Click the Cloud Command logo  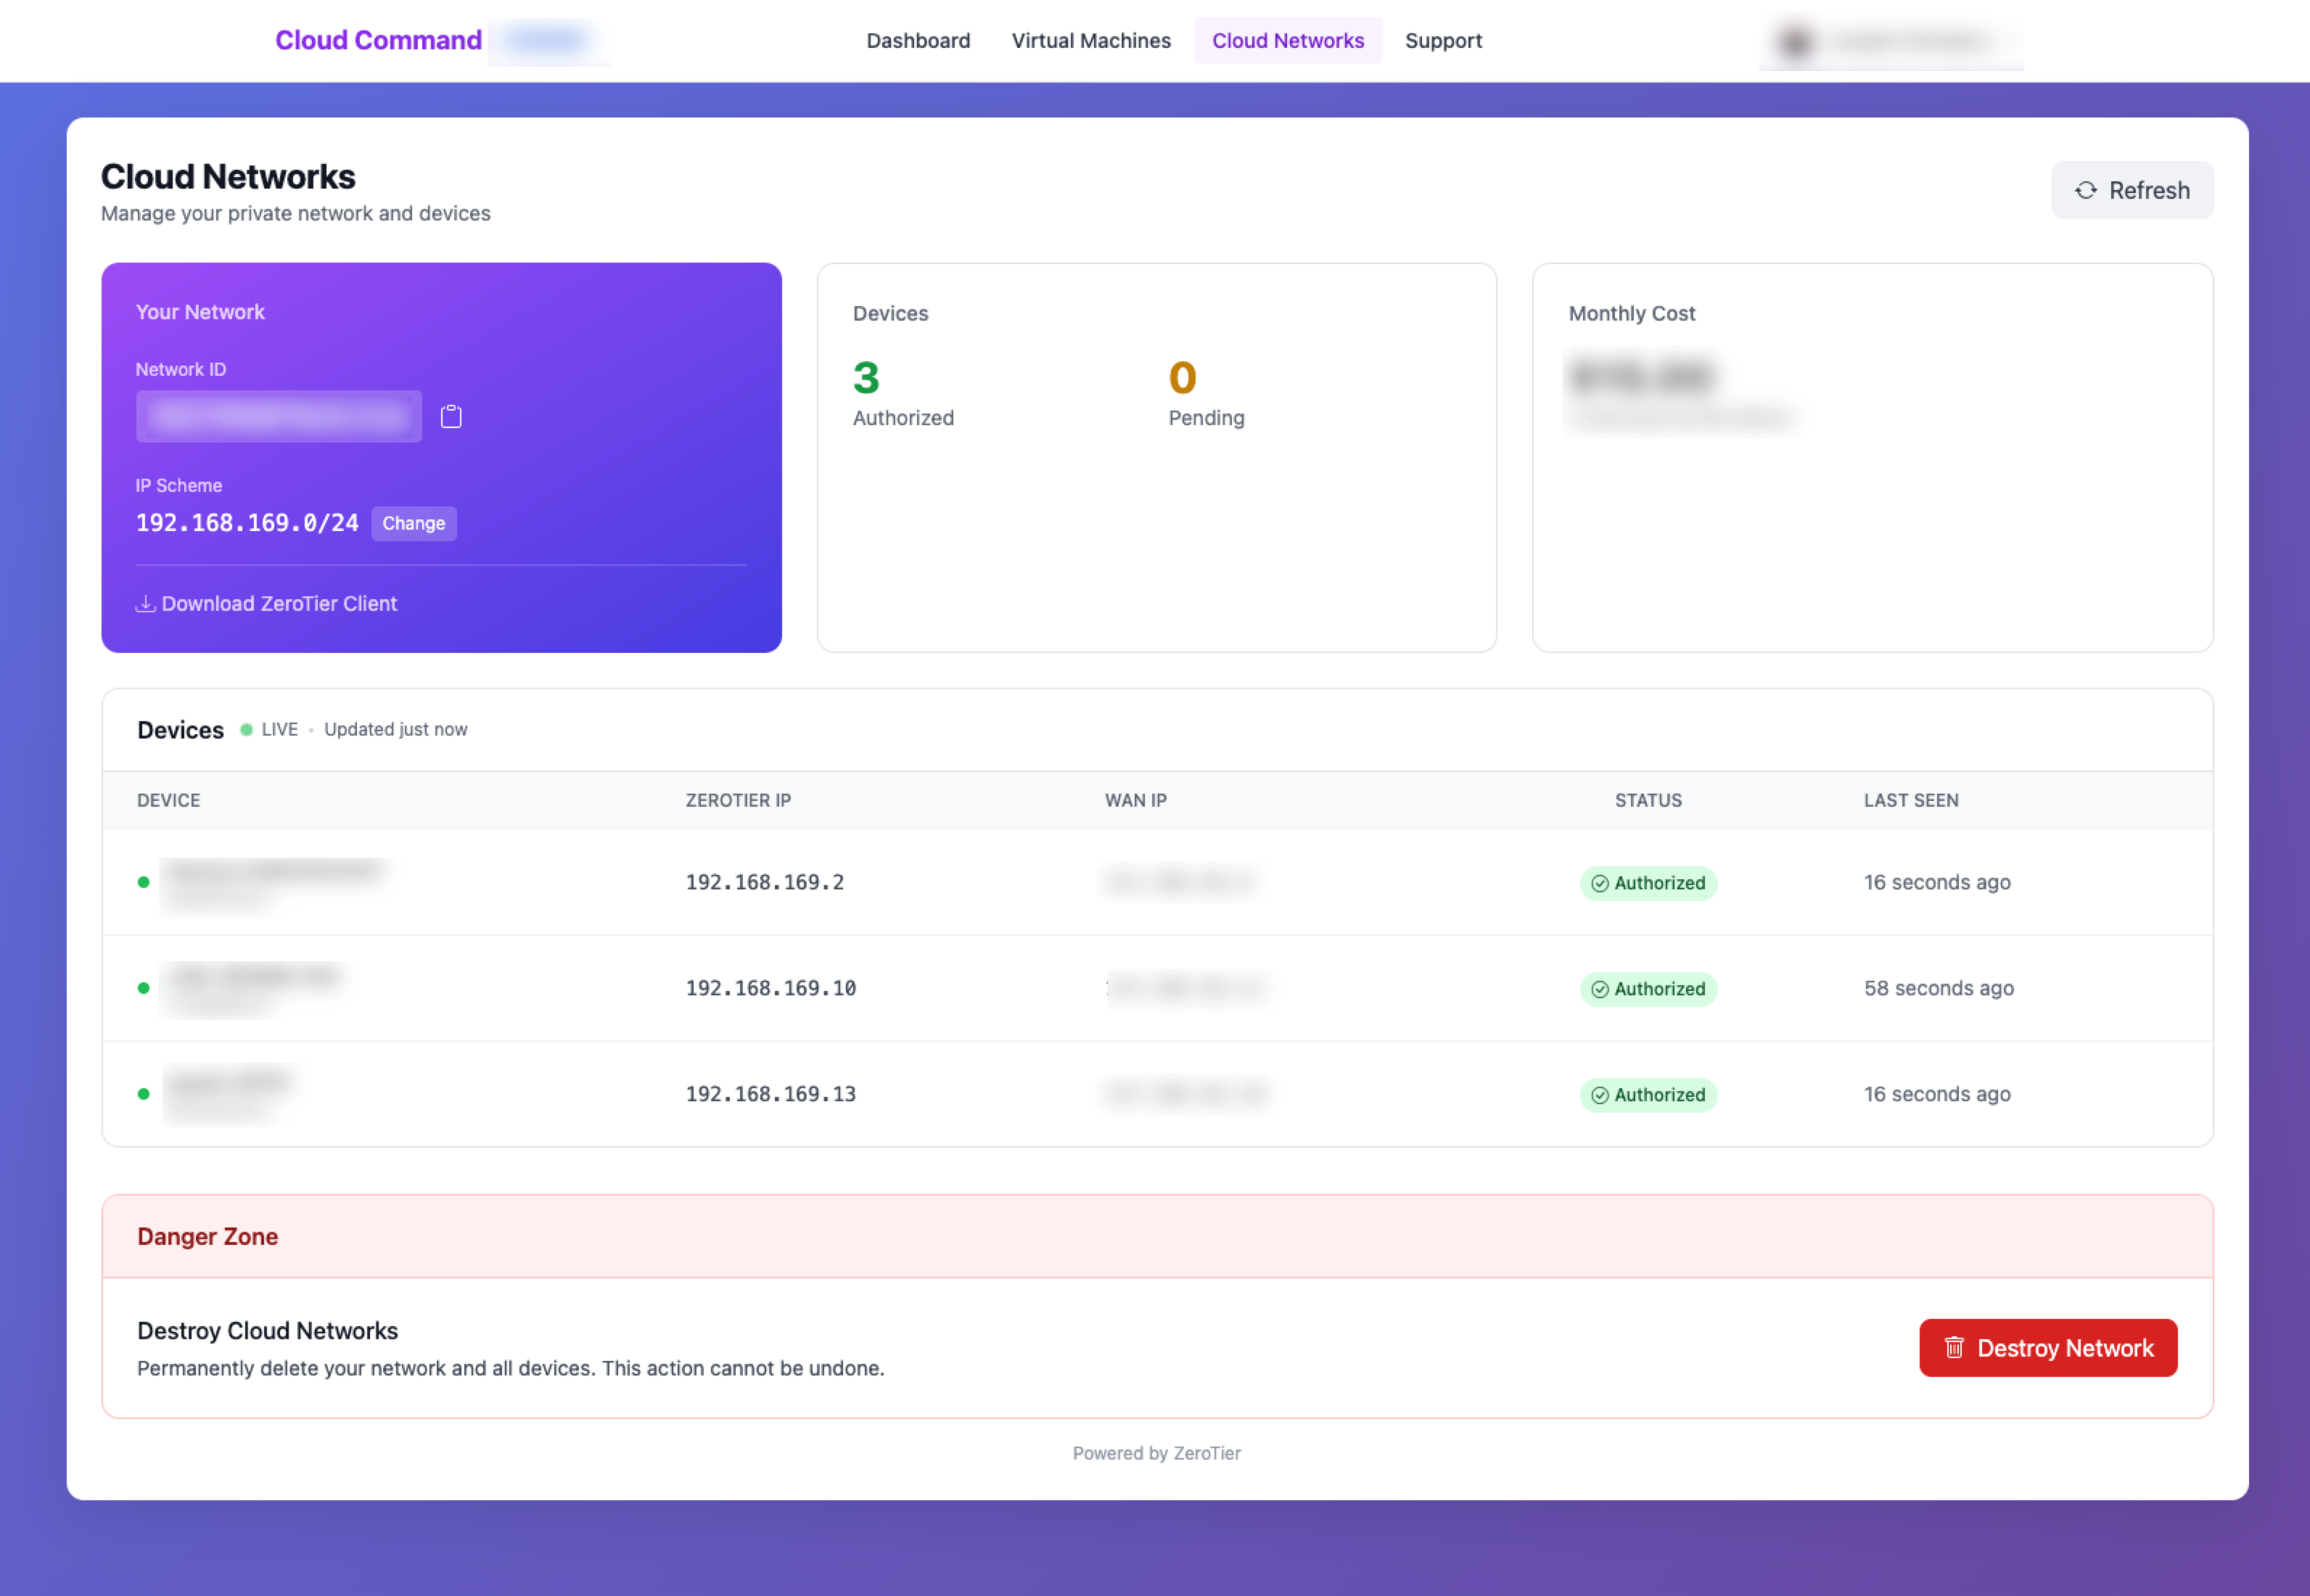[379, 40]
